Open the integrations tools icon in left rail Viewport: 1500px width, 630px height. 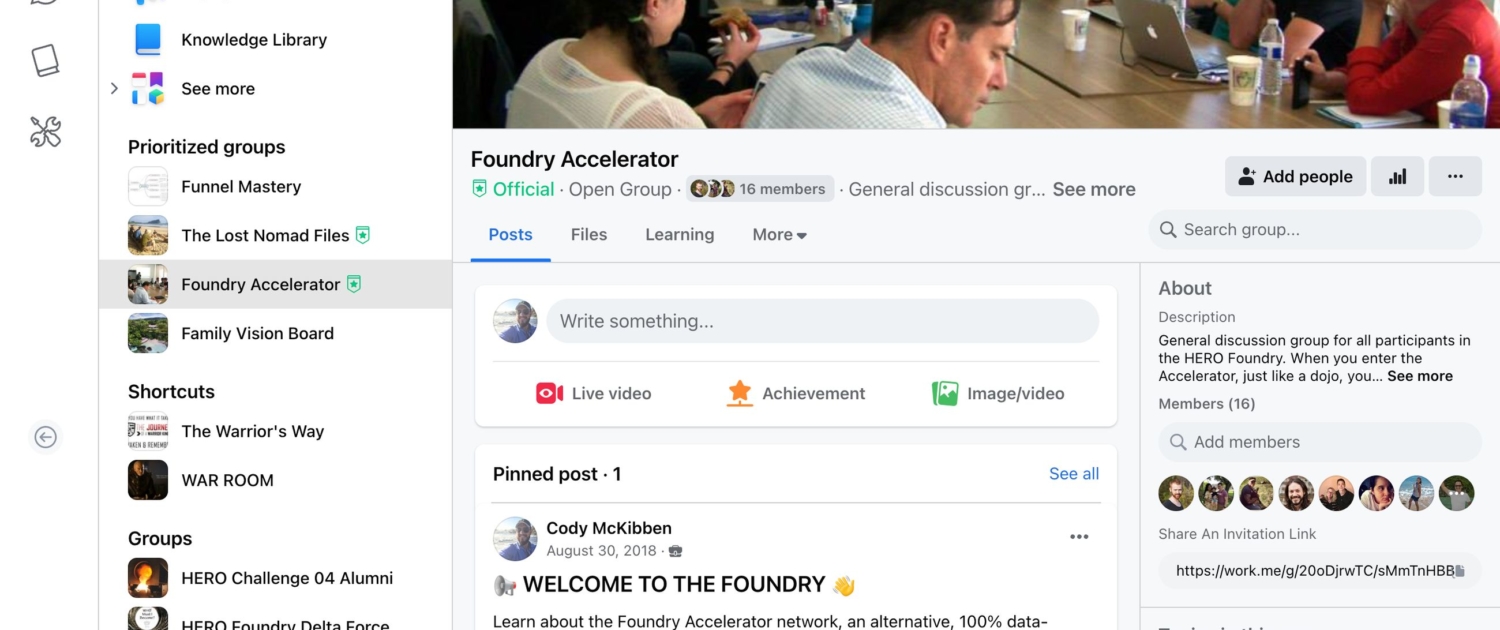point(46,131)
